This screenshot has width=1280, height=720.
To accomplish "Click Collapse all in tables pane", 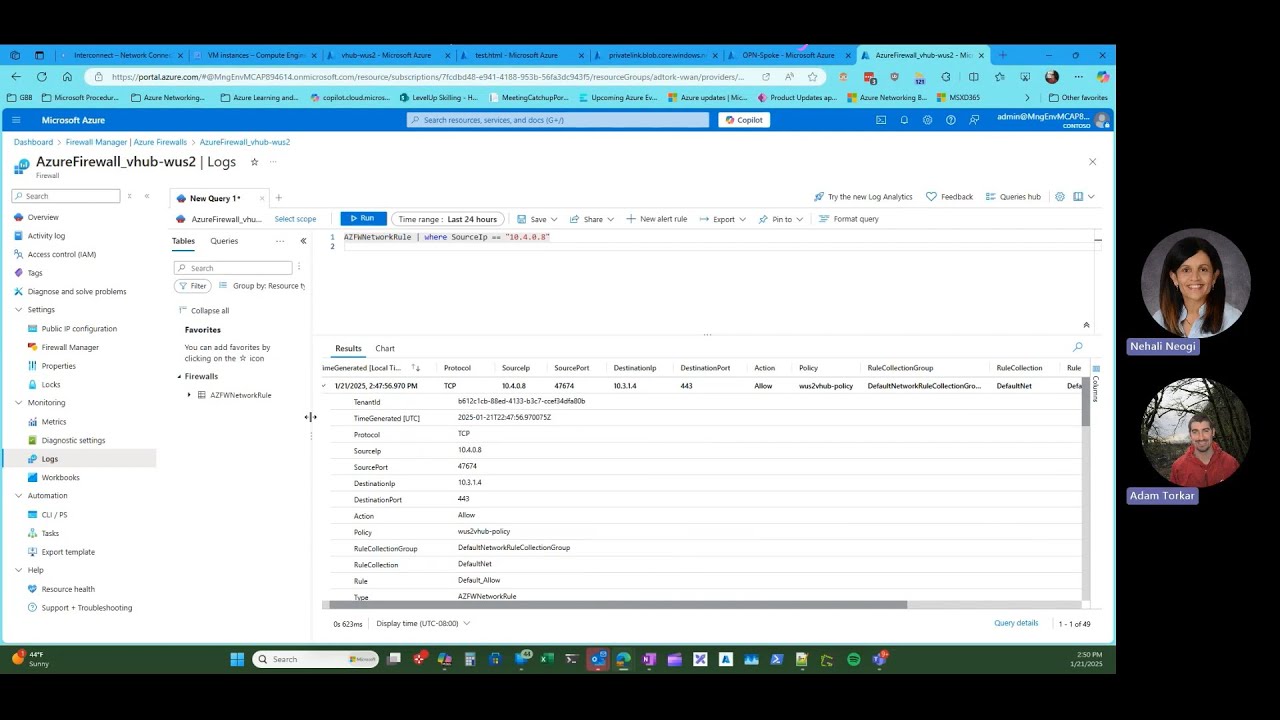I will pyautogui.click(x=204, y=311).
